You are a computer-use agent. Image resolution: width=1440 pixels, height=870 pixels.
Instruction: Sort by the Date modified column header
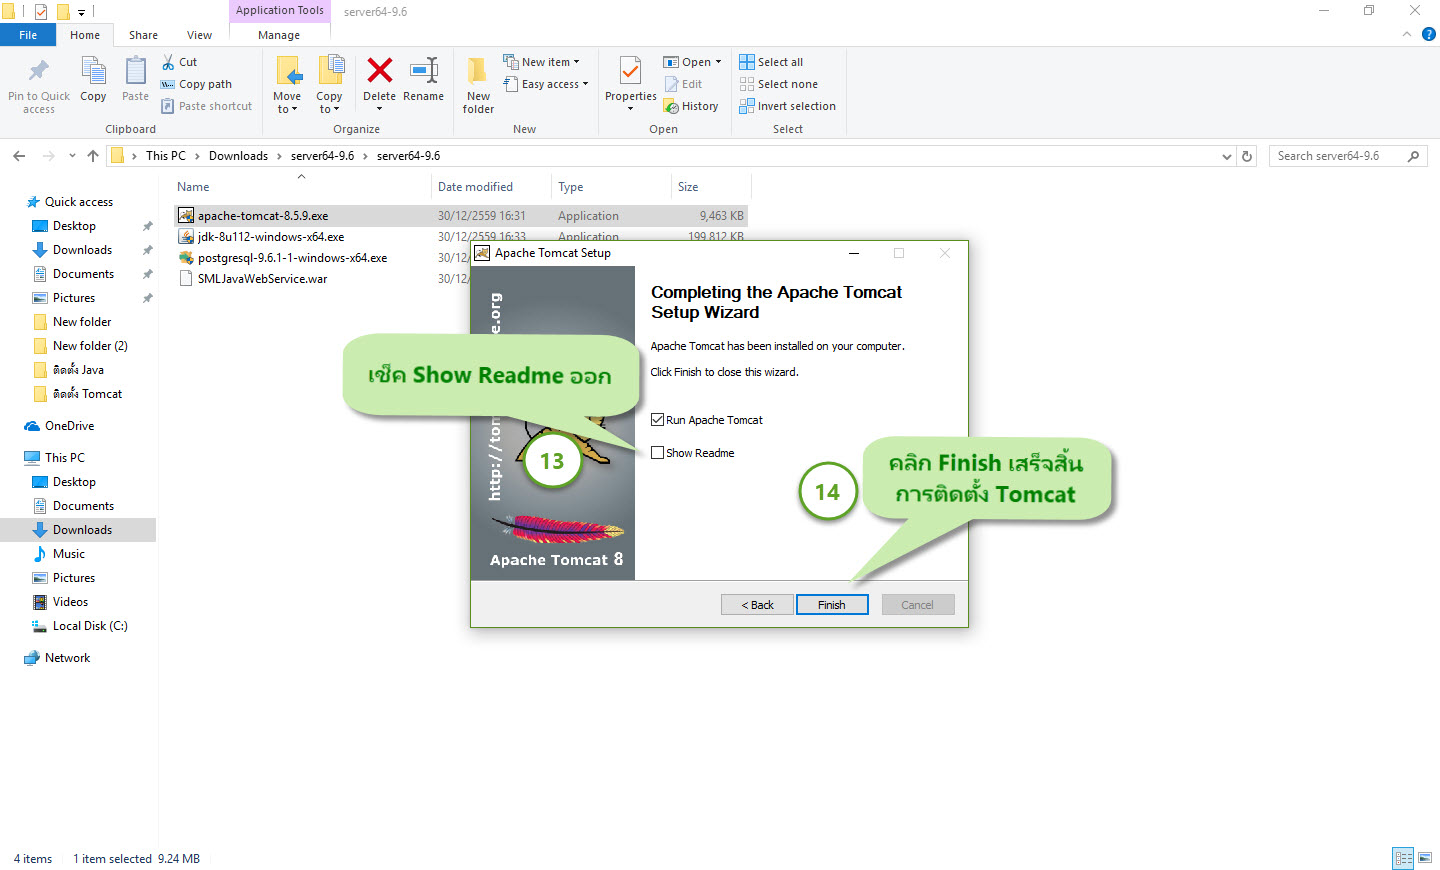tap(475, 187)
